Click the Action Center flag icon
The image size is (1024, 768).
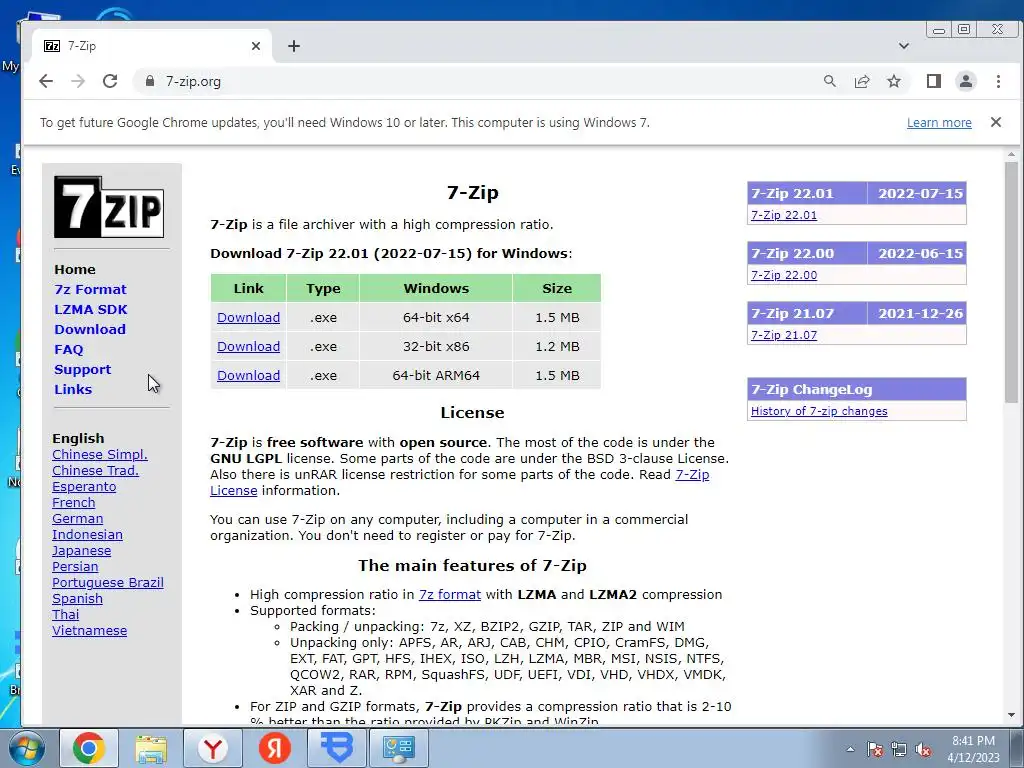(875, 749)
